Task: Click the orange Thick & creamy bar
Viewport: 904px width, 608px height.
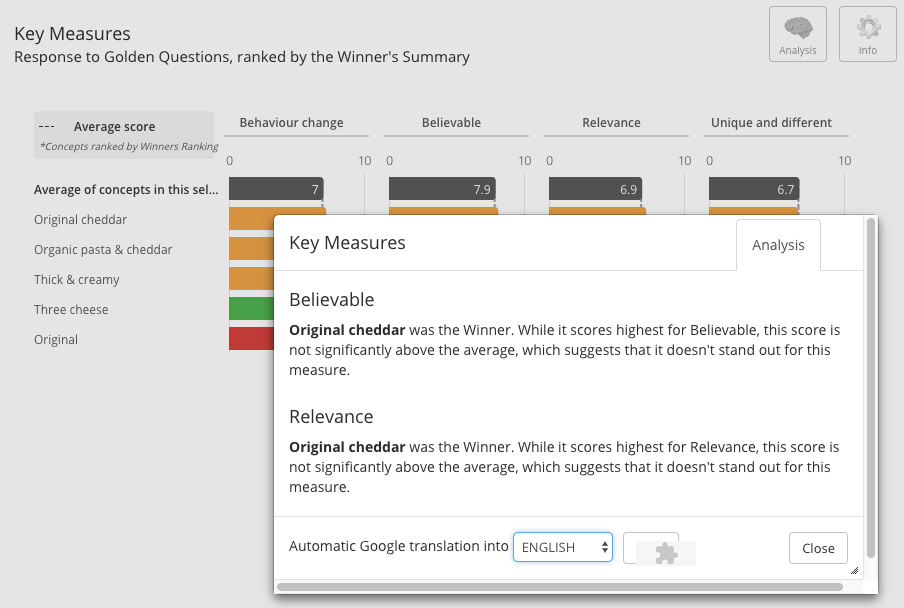Action: [x=251, y=278]
